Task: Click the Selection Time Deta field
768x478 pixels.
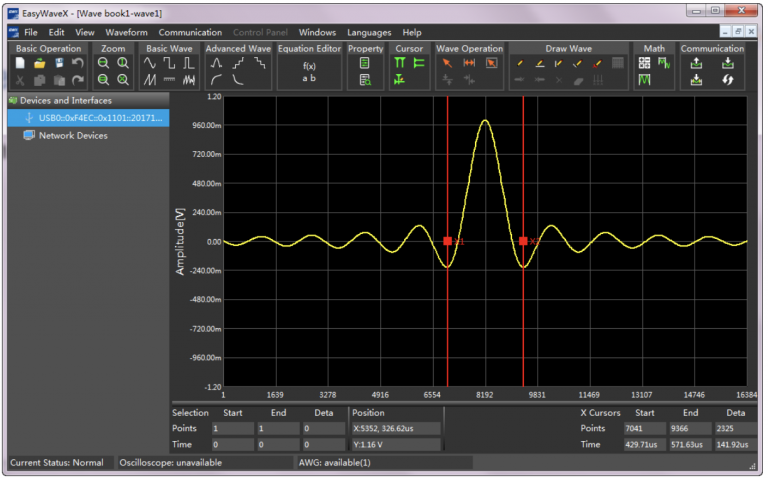Action: point(324,445)
